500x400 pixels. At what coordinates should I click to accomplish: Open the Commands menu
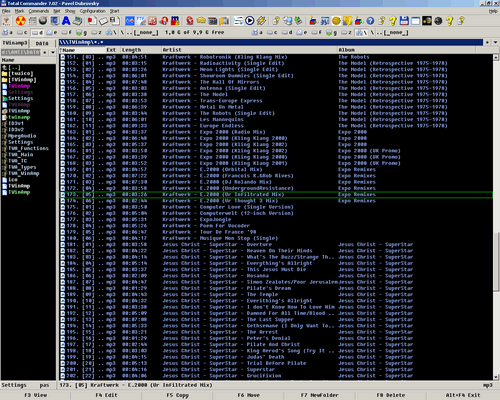tap(39, 11)
